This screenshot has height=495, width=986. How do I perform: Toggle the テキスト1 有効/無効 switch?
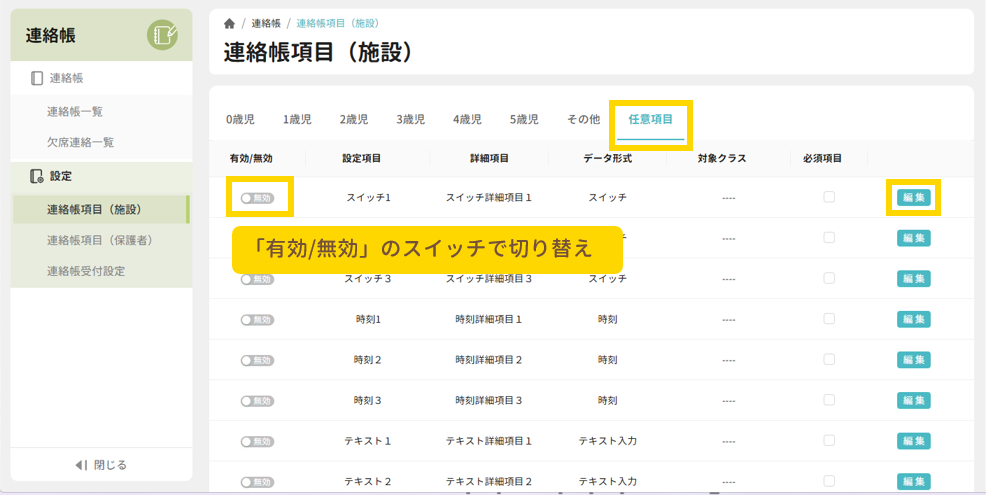(257, 441)
